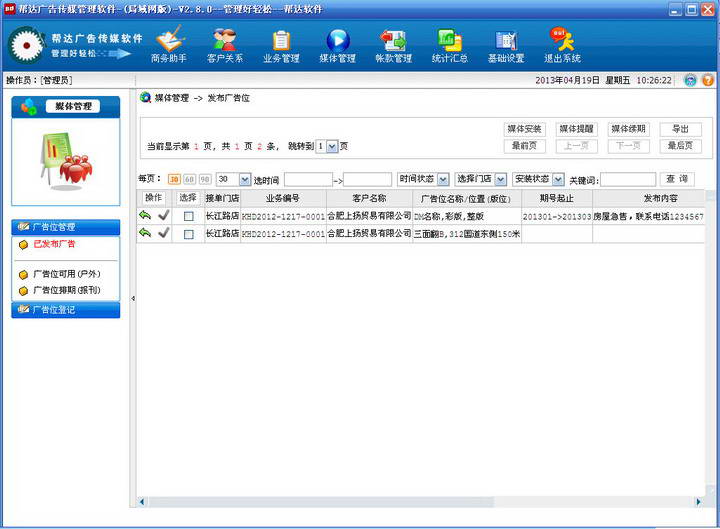Click the gear logo of 帮达广告传媒软件
The image size is (720, 529).
pos(26,45)
